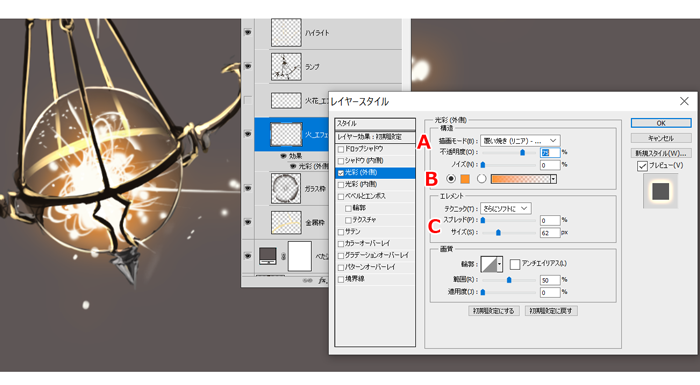The height and width of the screenshot is (385, 700).
Task: Click the 金網枠 layer thumbnail
Action: coord(286,222)
